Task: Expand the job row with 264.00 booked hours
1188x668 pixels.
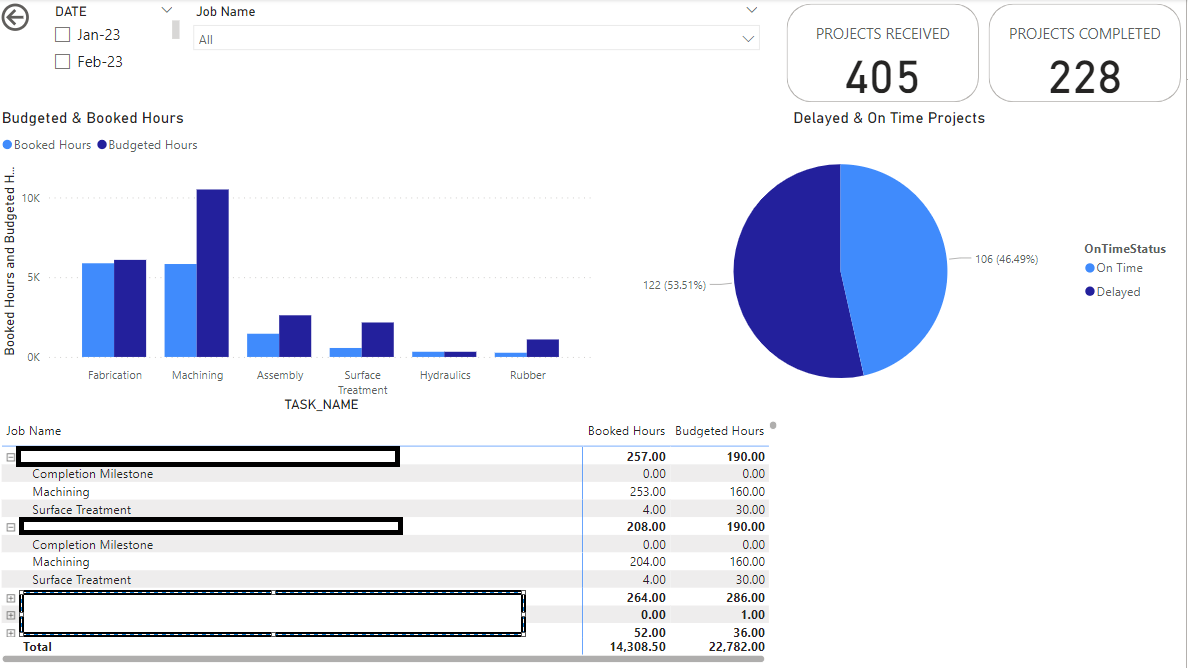Action: click(11, 598)
